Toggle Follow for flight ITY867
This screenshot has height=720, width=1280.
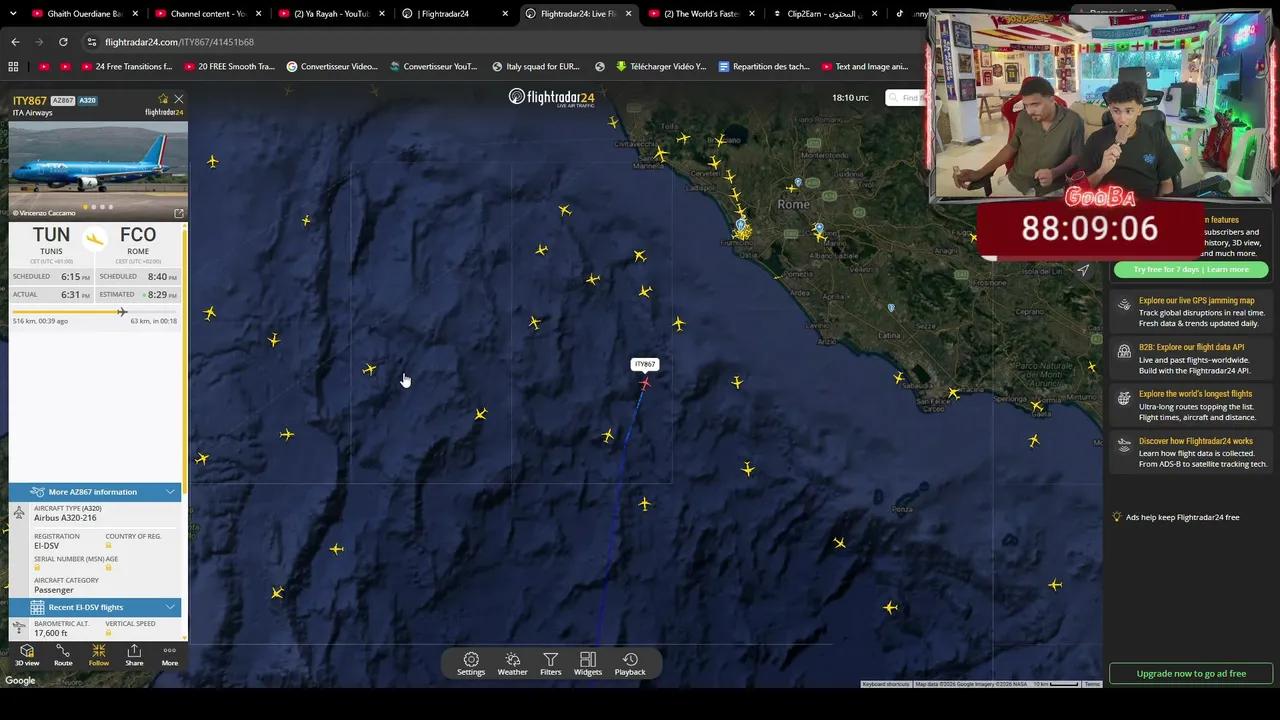click(98, 655)
